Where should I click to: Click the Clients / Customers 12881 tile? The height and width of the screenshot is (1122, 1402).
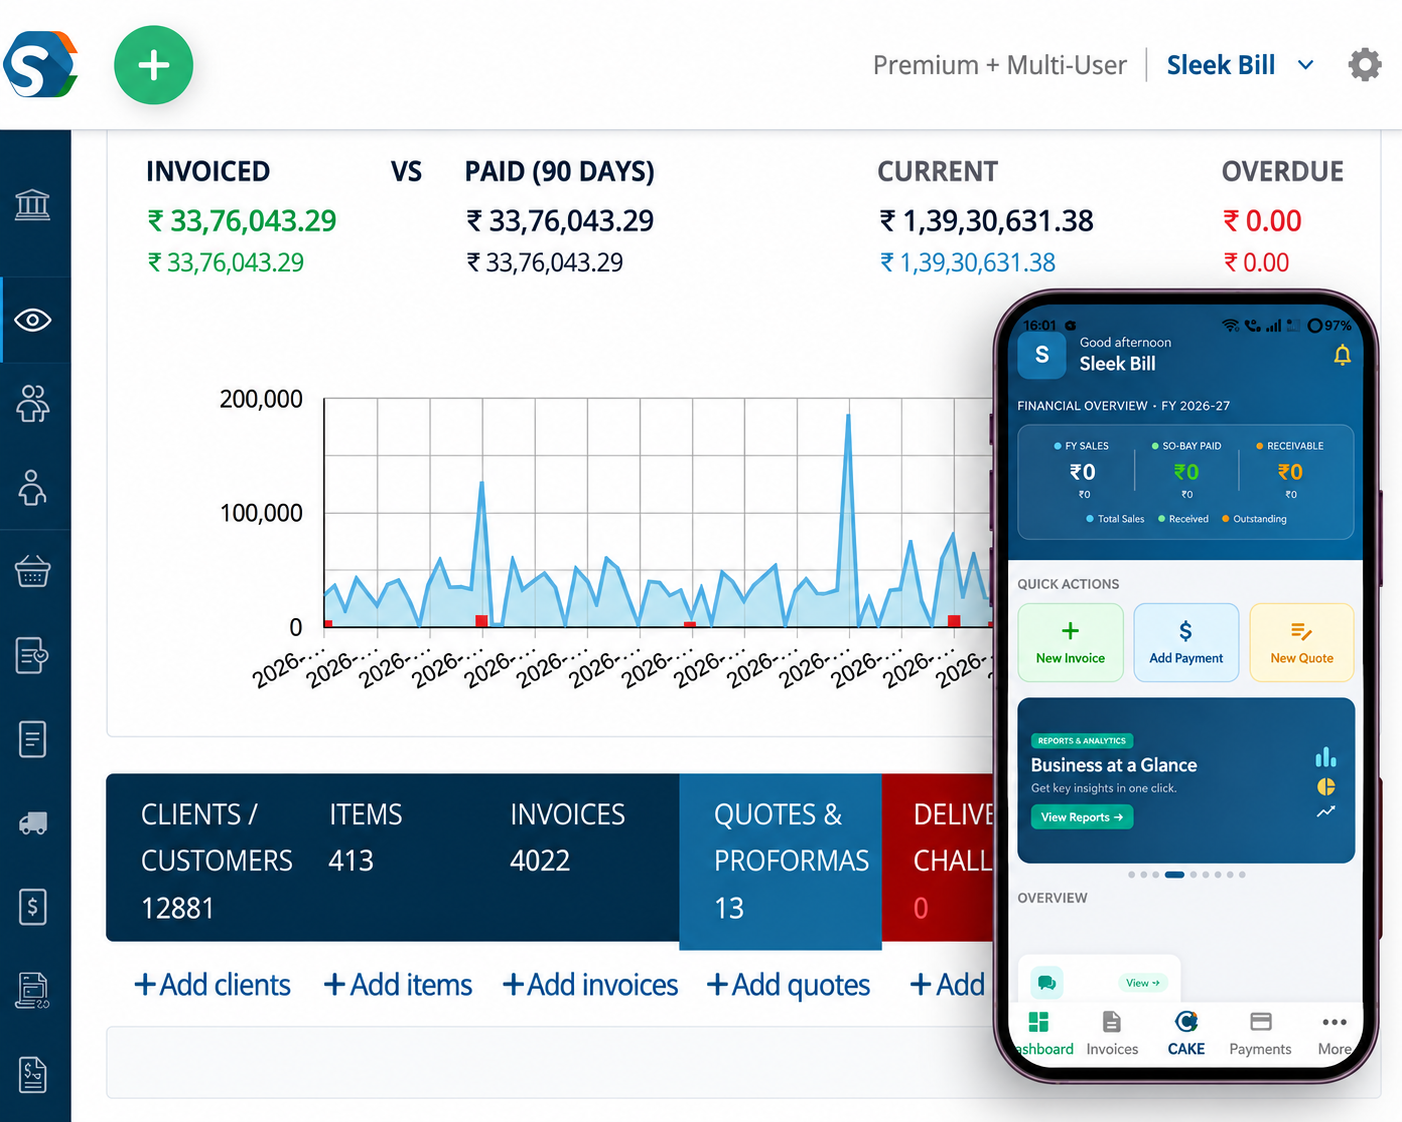coord(216,860)
